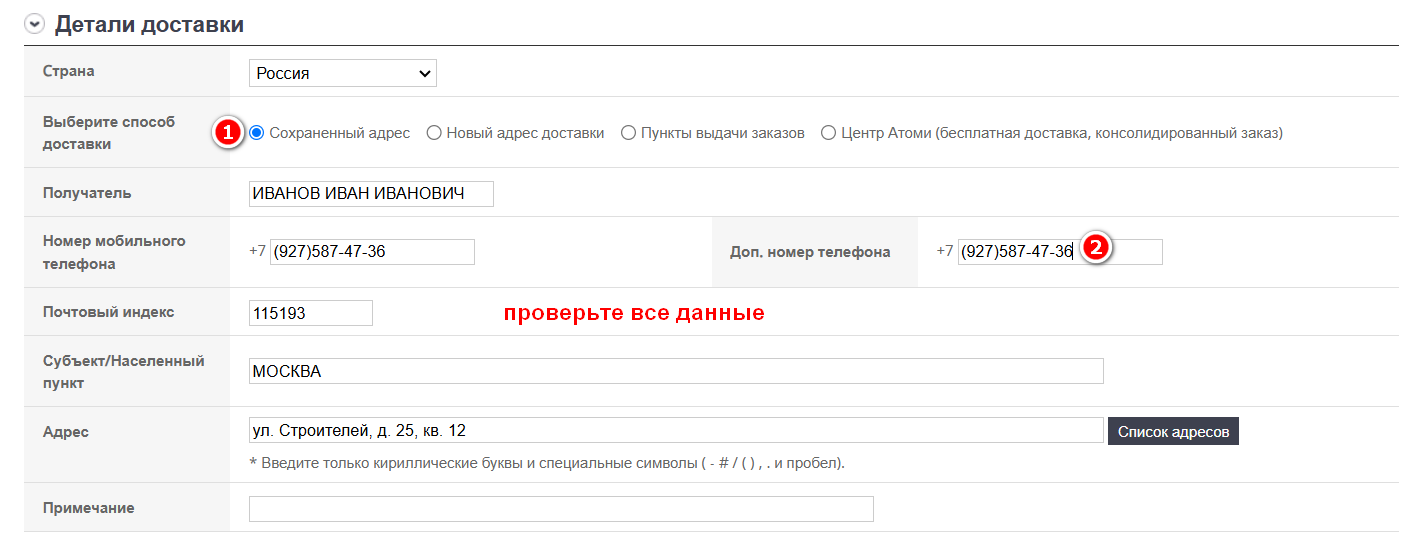The height and width of the screenshot is (552, 1404).
Task: Choose Центр Атоми free delivery option
Action: click(828, 133)
